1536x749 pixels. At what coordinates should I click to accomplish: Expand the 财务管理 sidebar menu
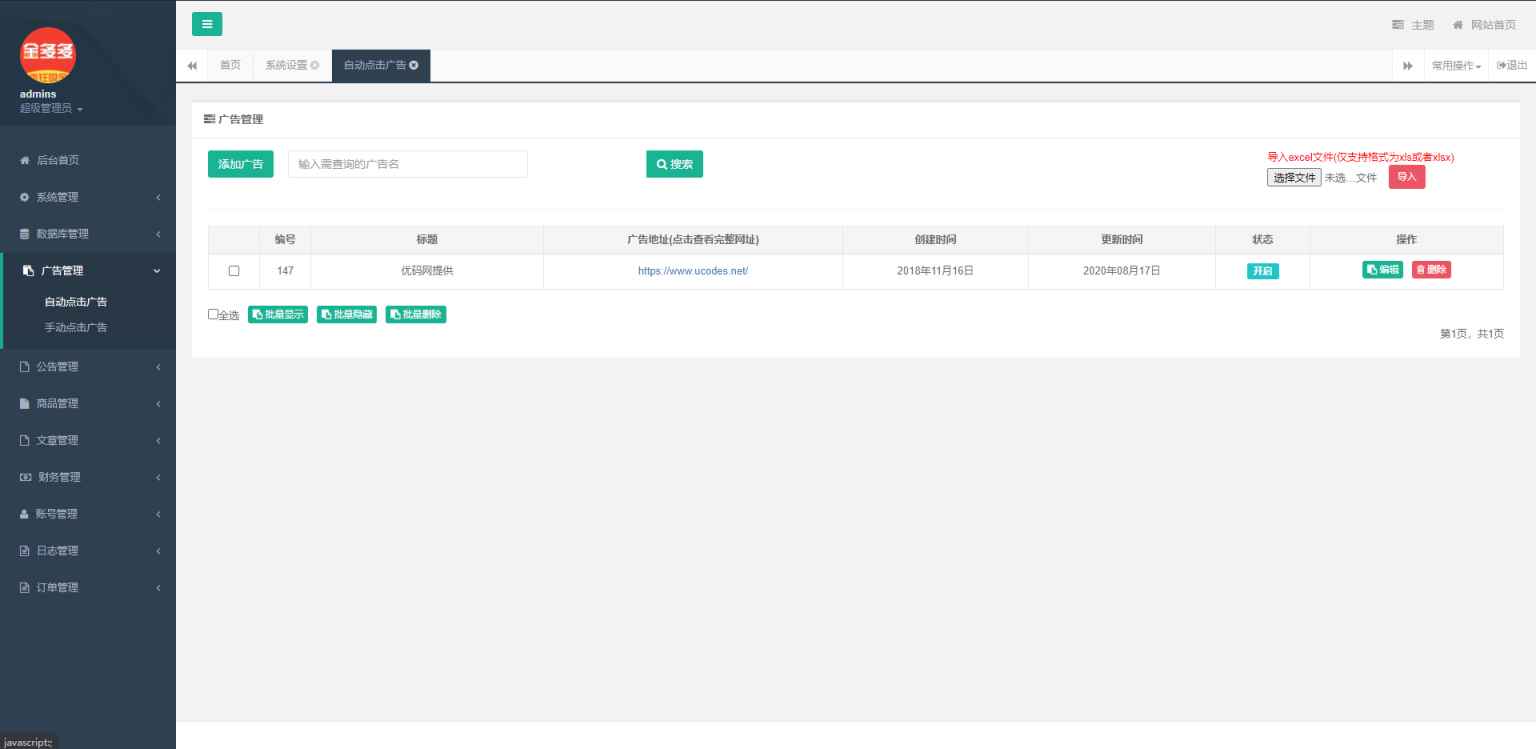click(x=58, y=477)
